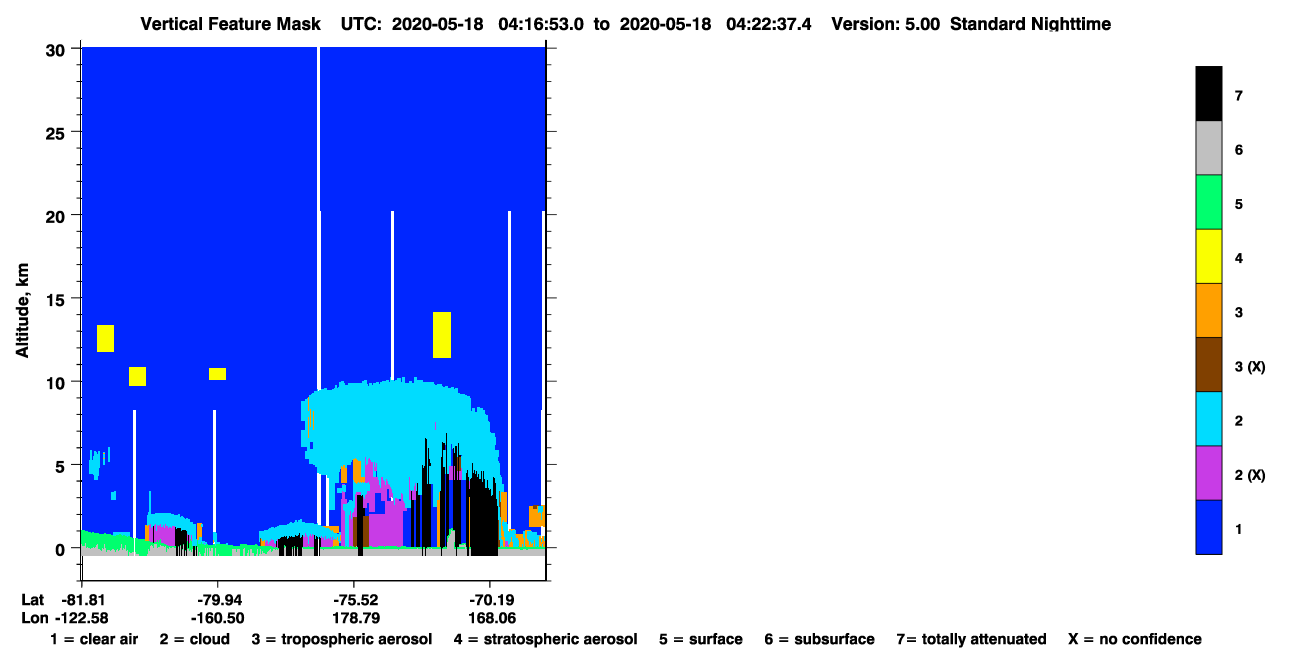Click 'Version: 5.00' in the title
1300x667 pixels.
pyautogui.click(x=885, y=24)
